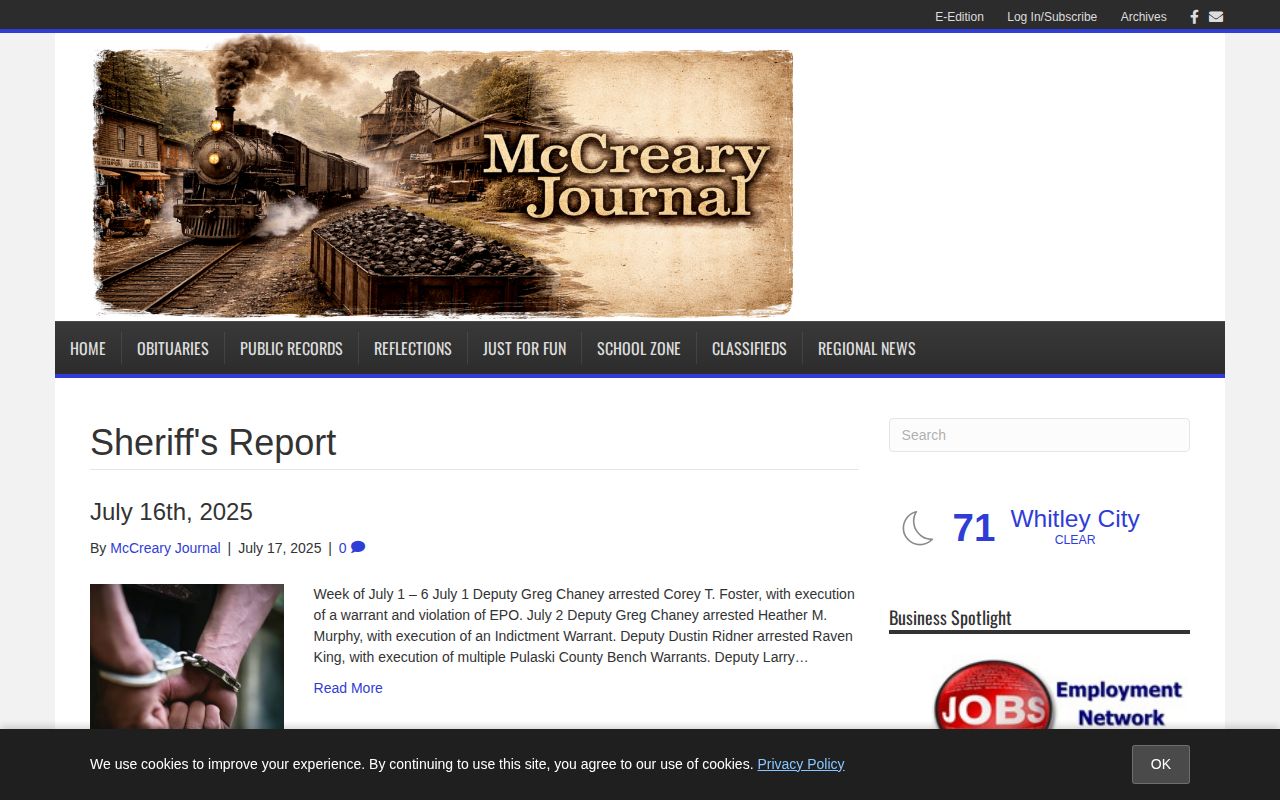Open the Classifieds menu item
Screen dimensions: 1280x800
click(749, 348)
